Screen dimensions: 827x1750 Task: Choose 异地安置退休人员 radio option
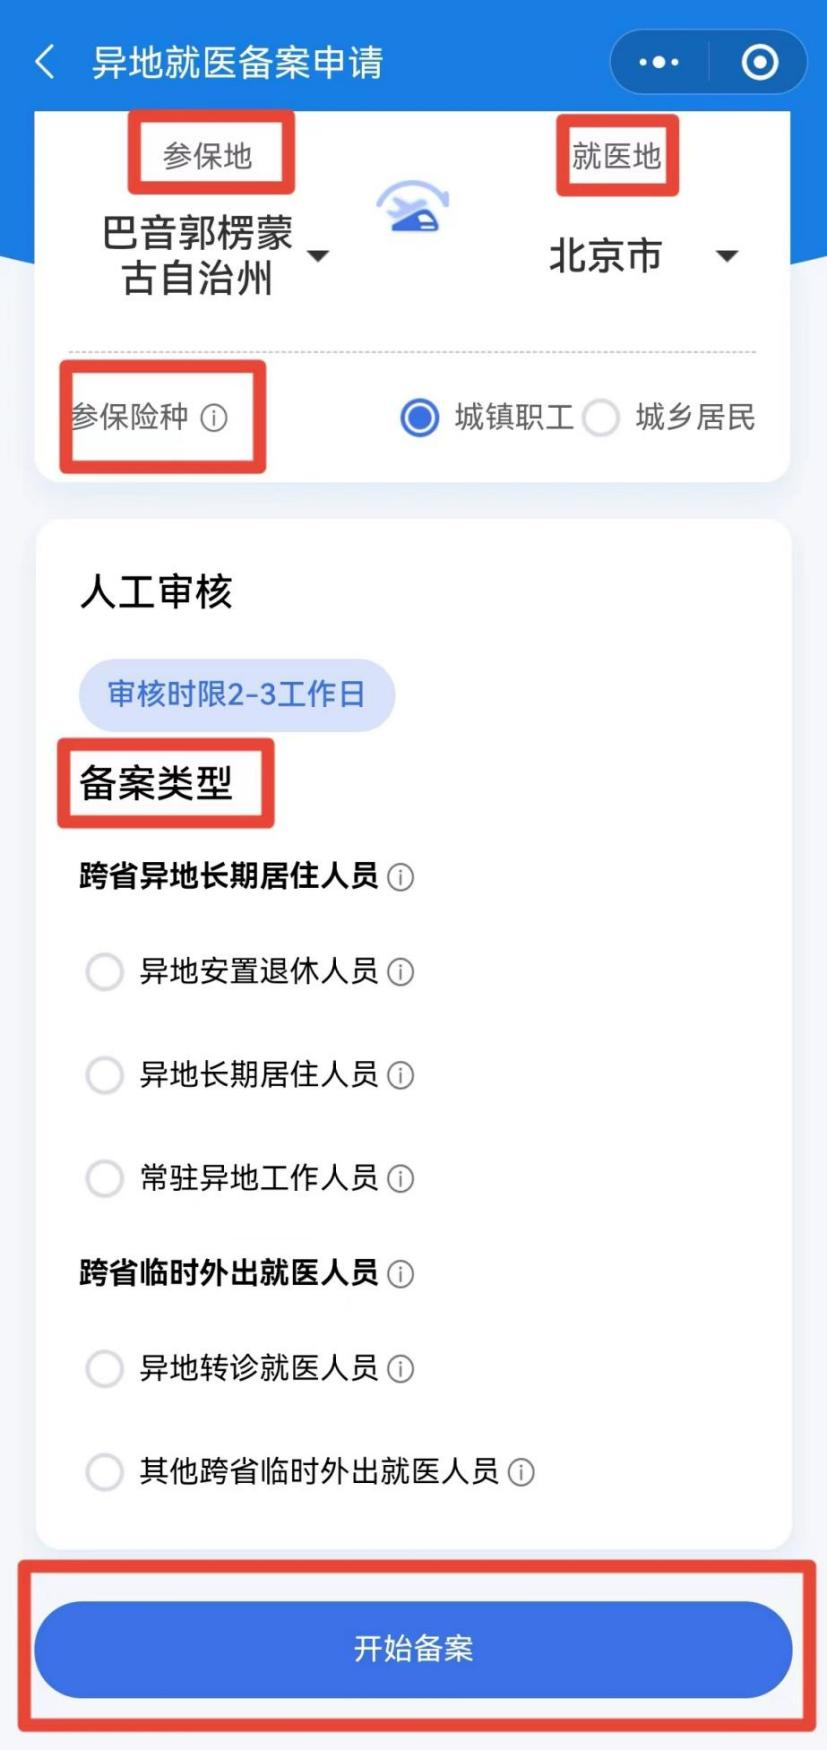104,972
